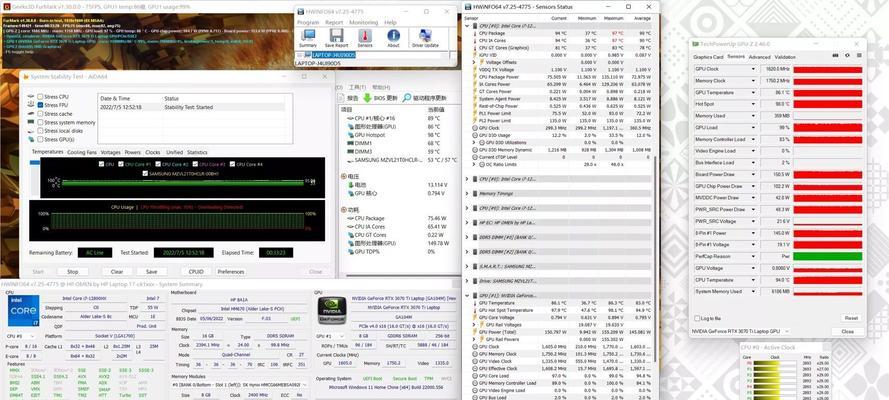The image size is (889, 400).
Task: Click the 电压 category icon
Action: (x=343, y=177)
